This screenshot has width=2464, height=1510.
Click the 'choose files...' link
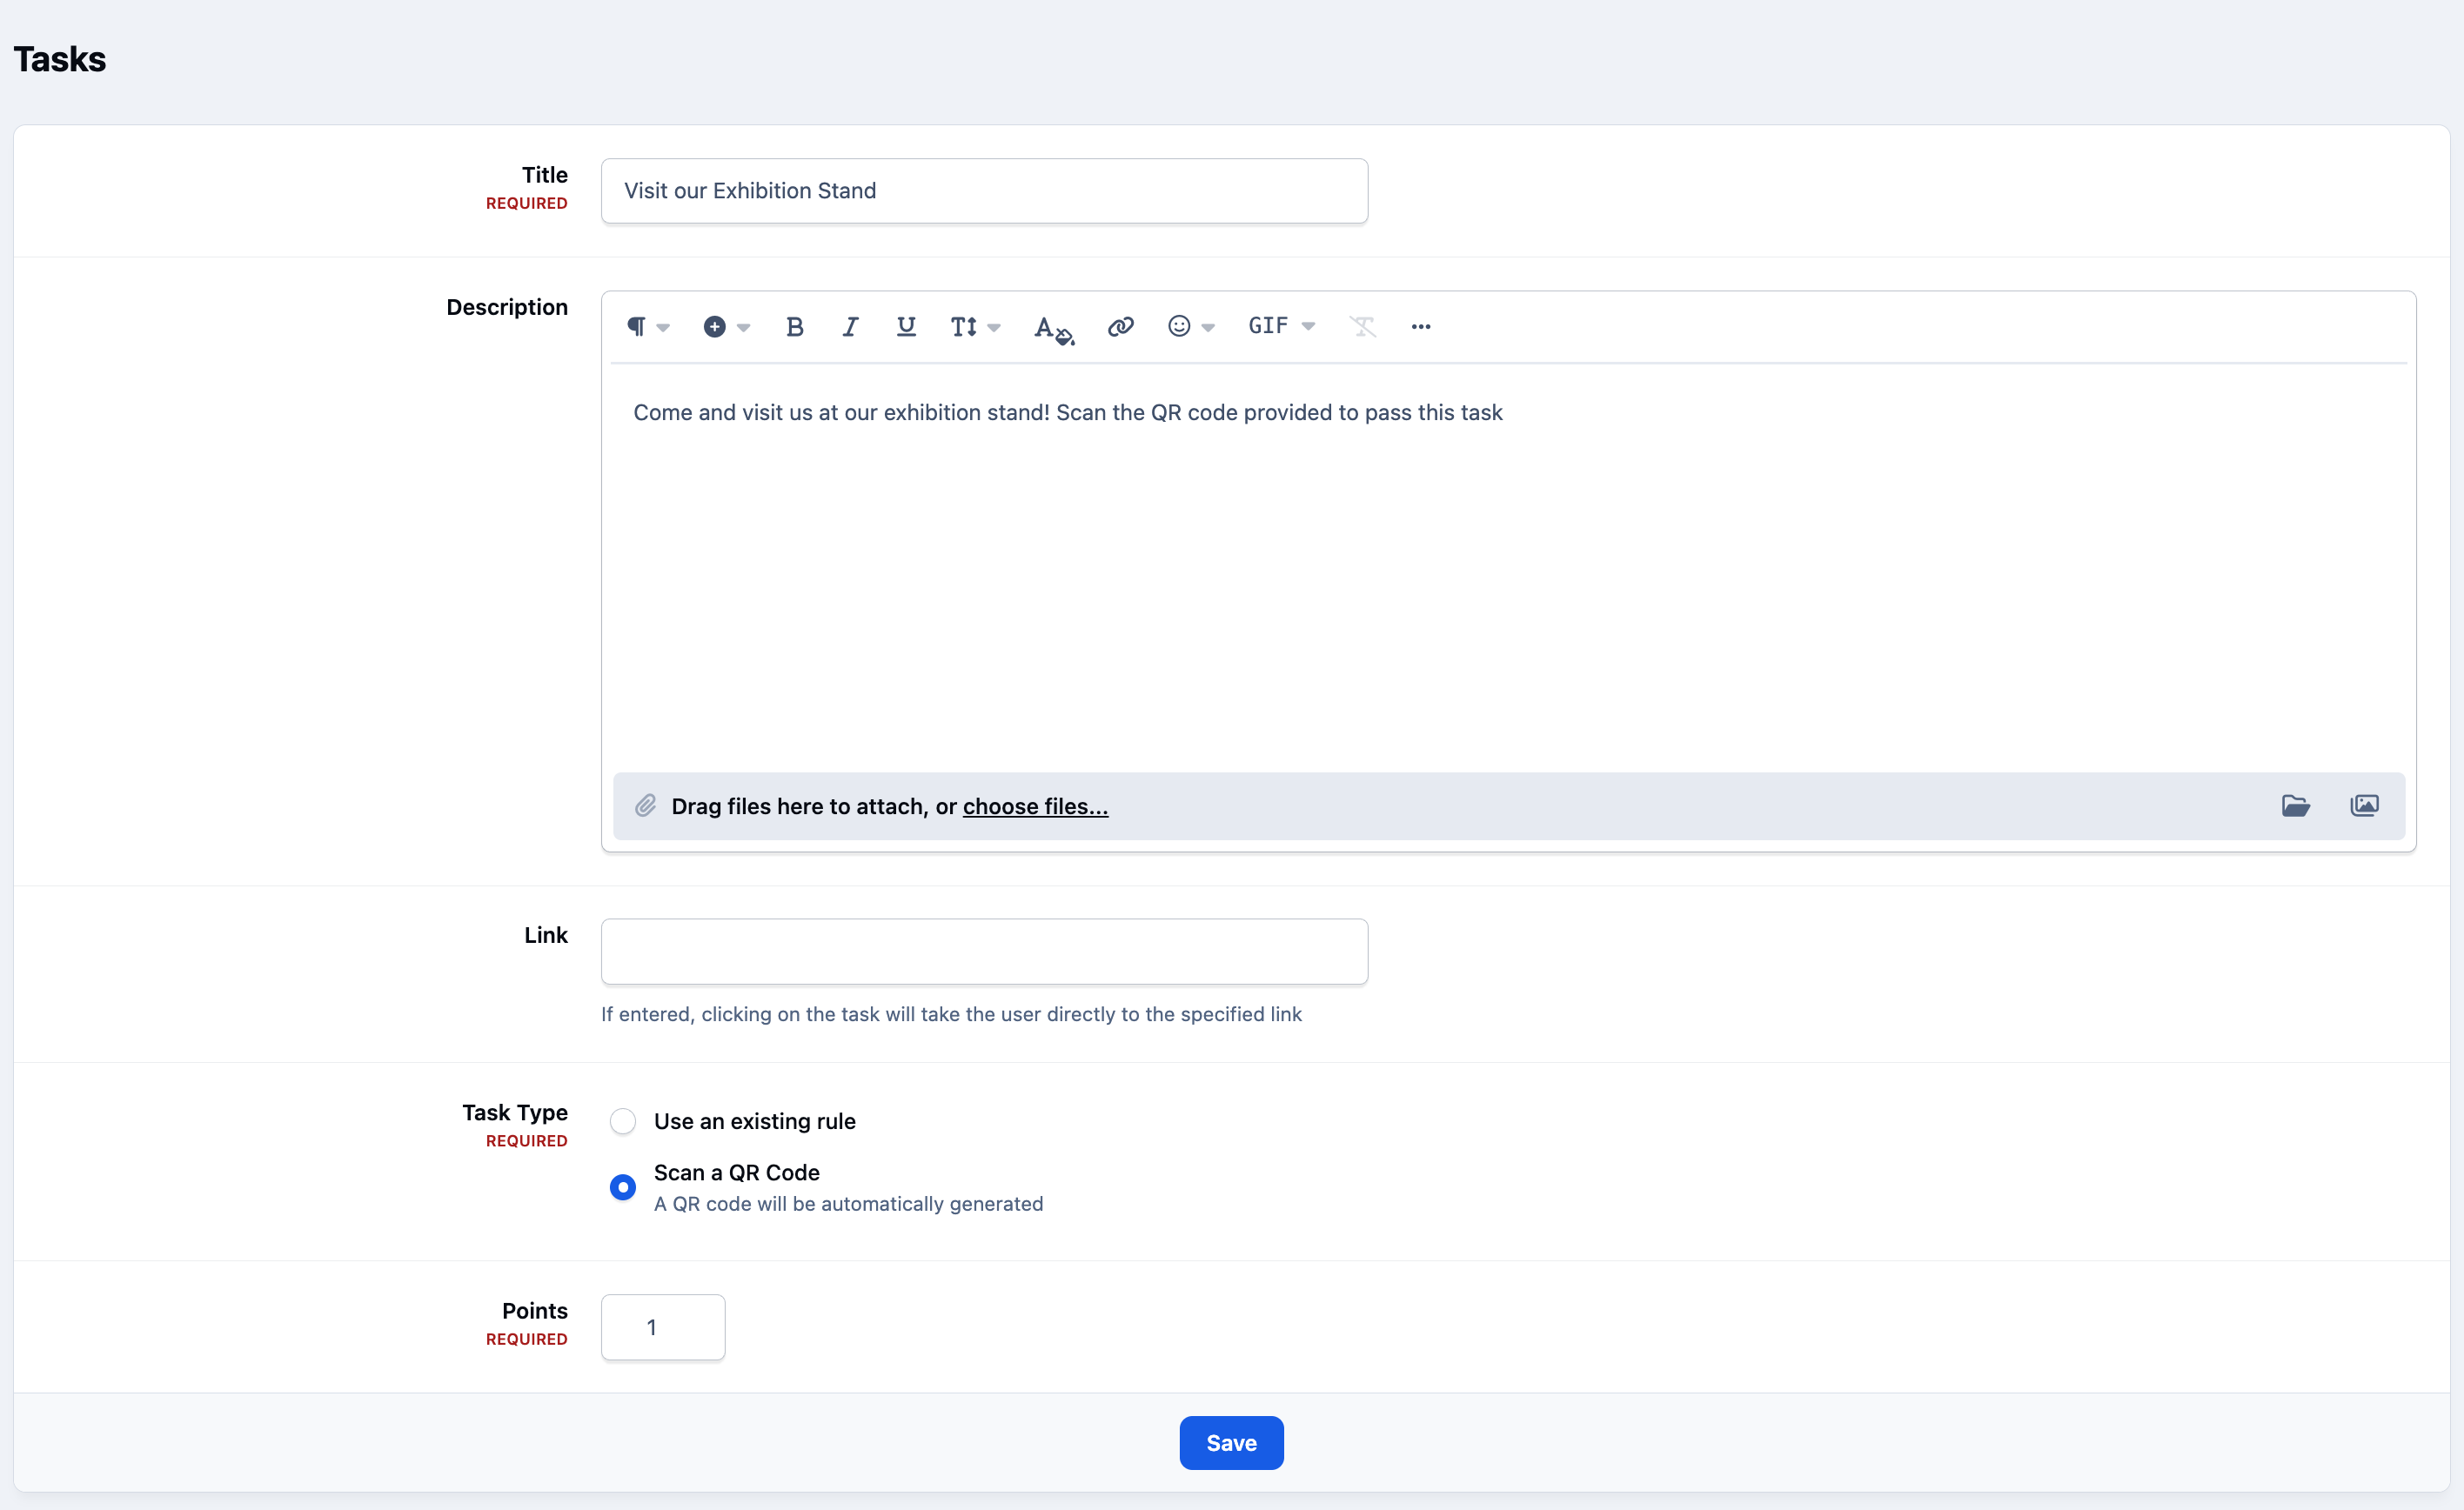pyautogui.click(x=1035, y=806)
